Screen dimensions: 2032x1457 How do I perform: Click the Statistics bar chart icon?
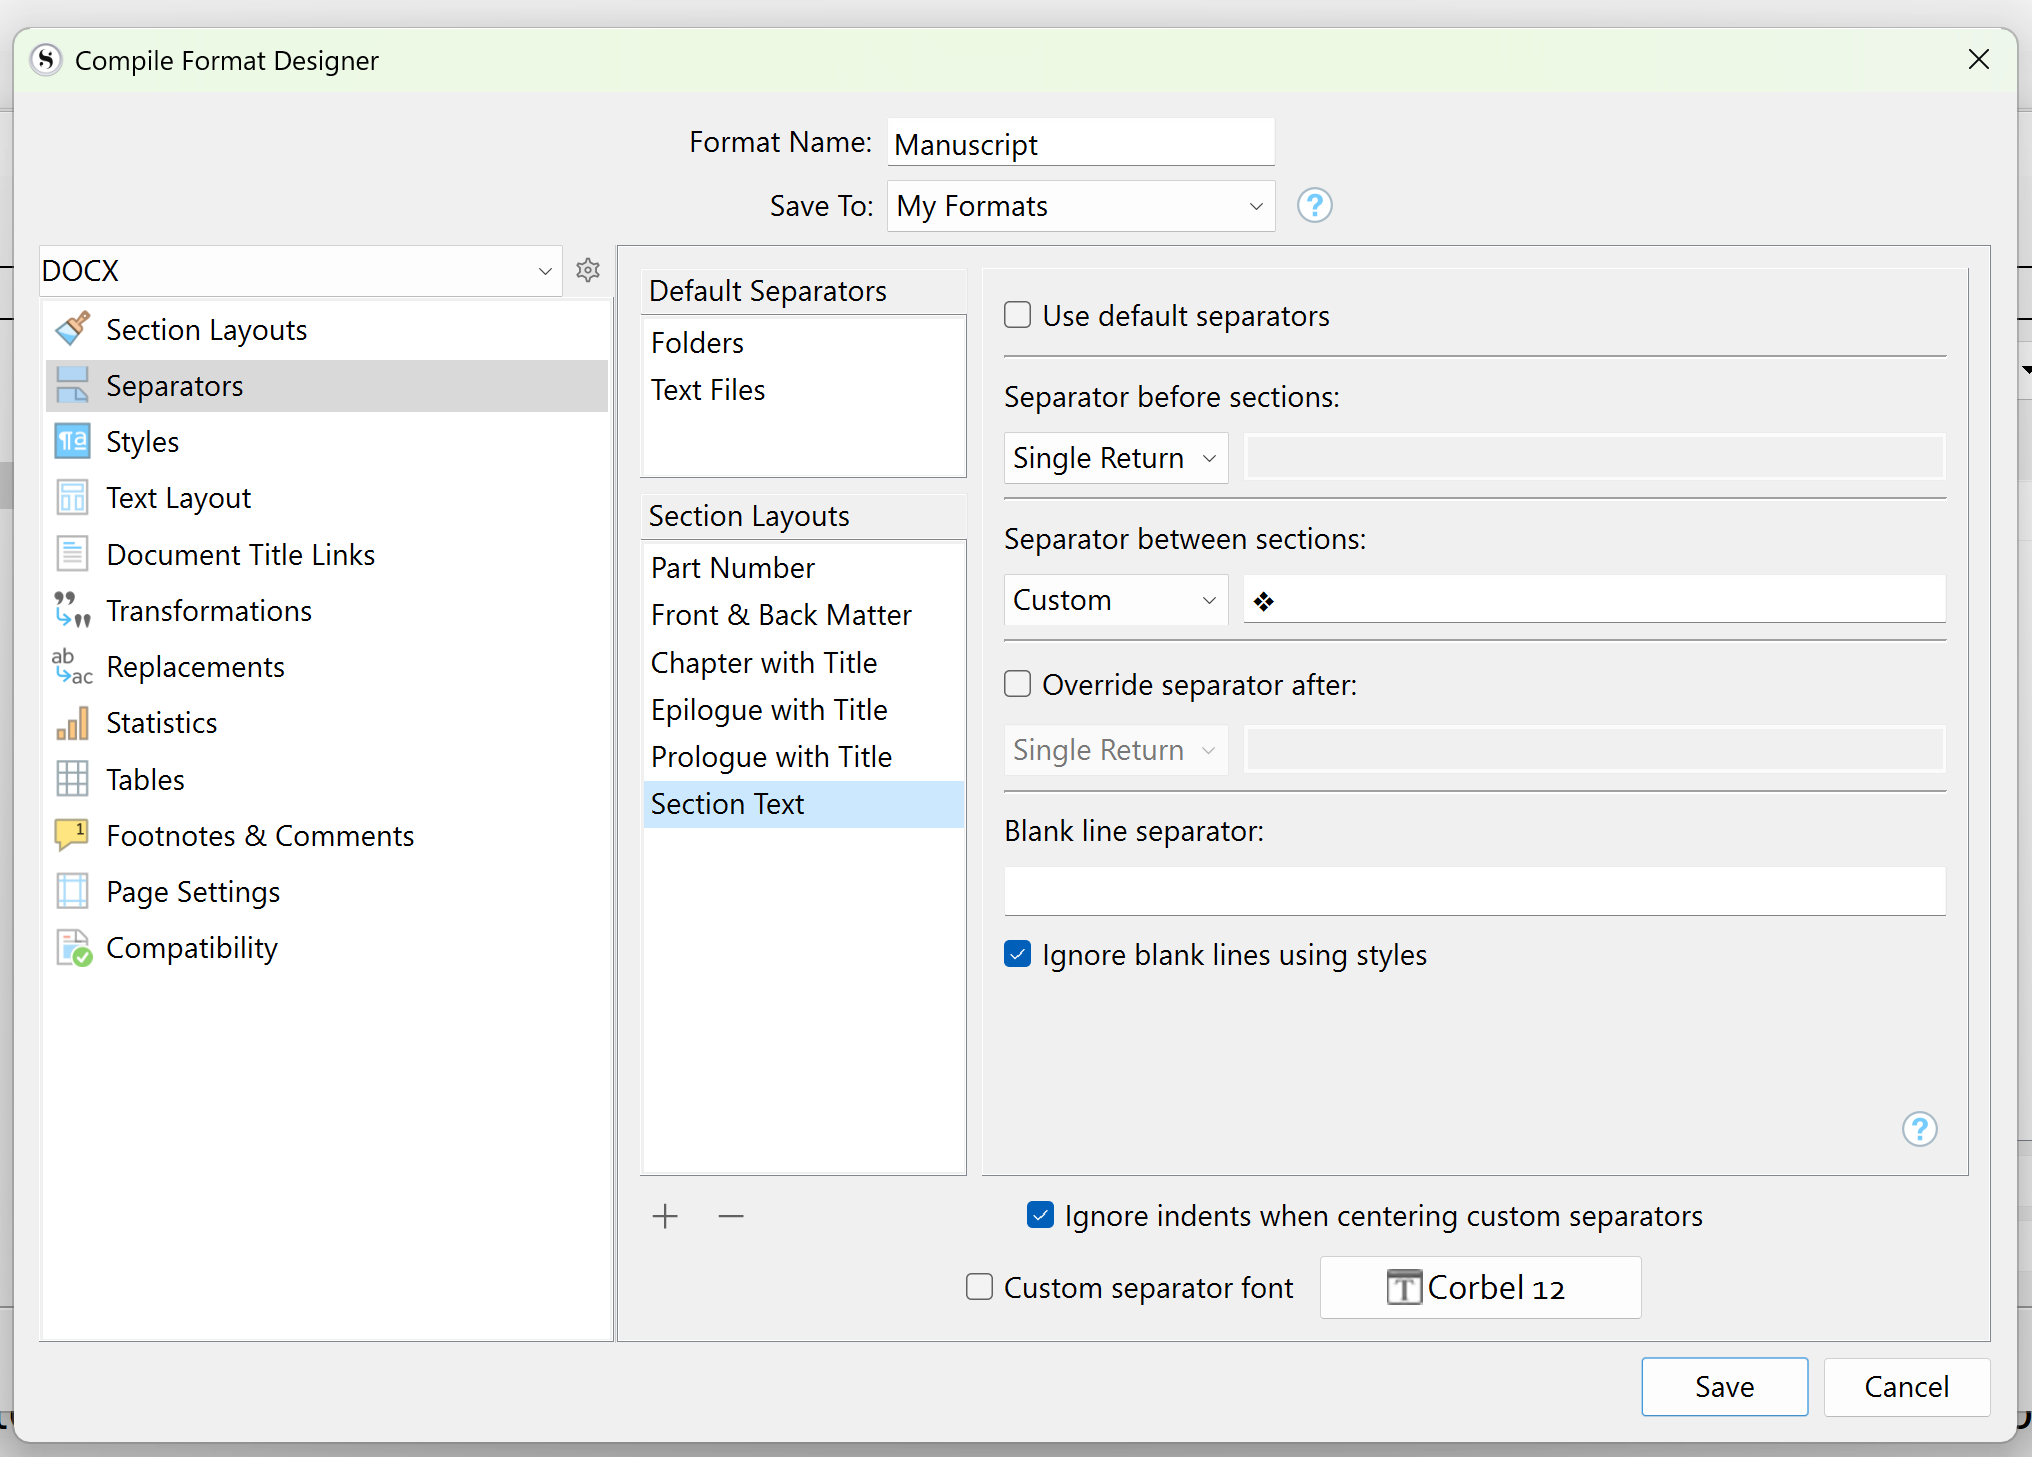point(73,722)
